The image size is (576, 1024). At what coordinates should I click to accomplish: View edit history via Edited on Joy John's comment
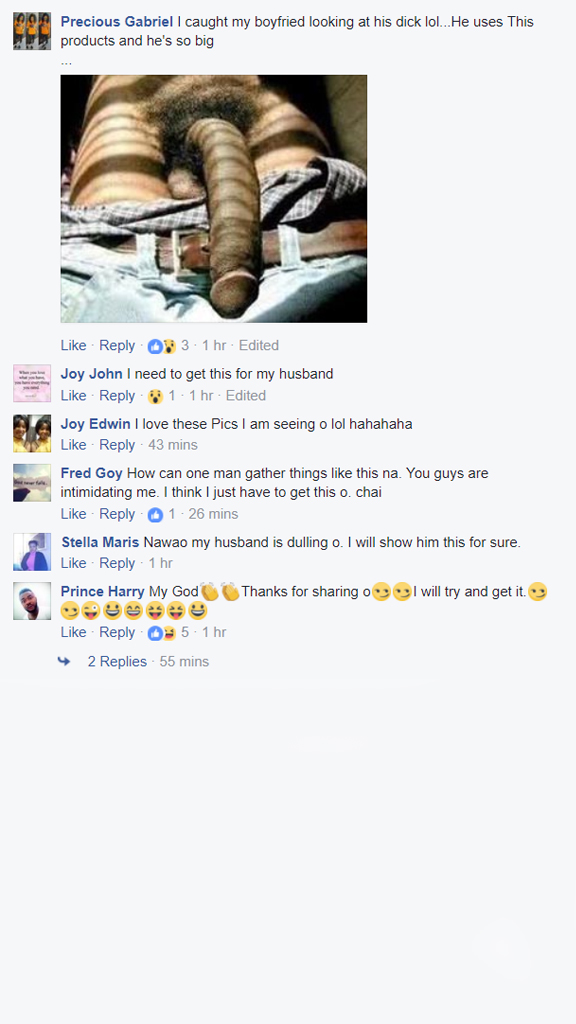point(246,396)
